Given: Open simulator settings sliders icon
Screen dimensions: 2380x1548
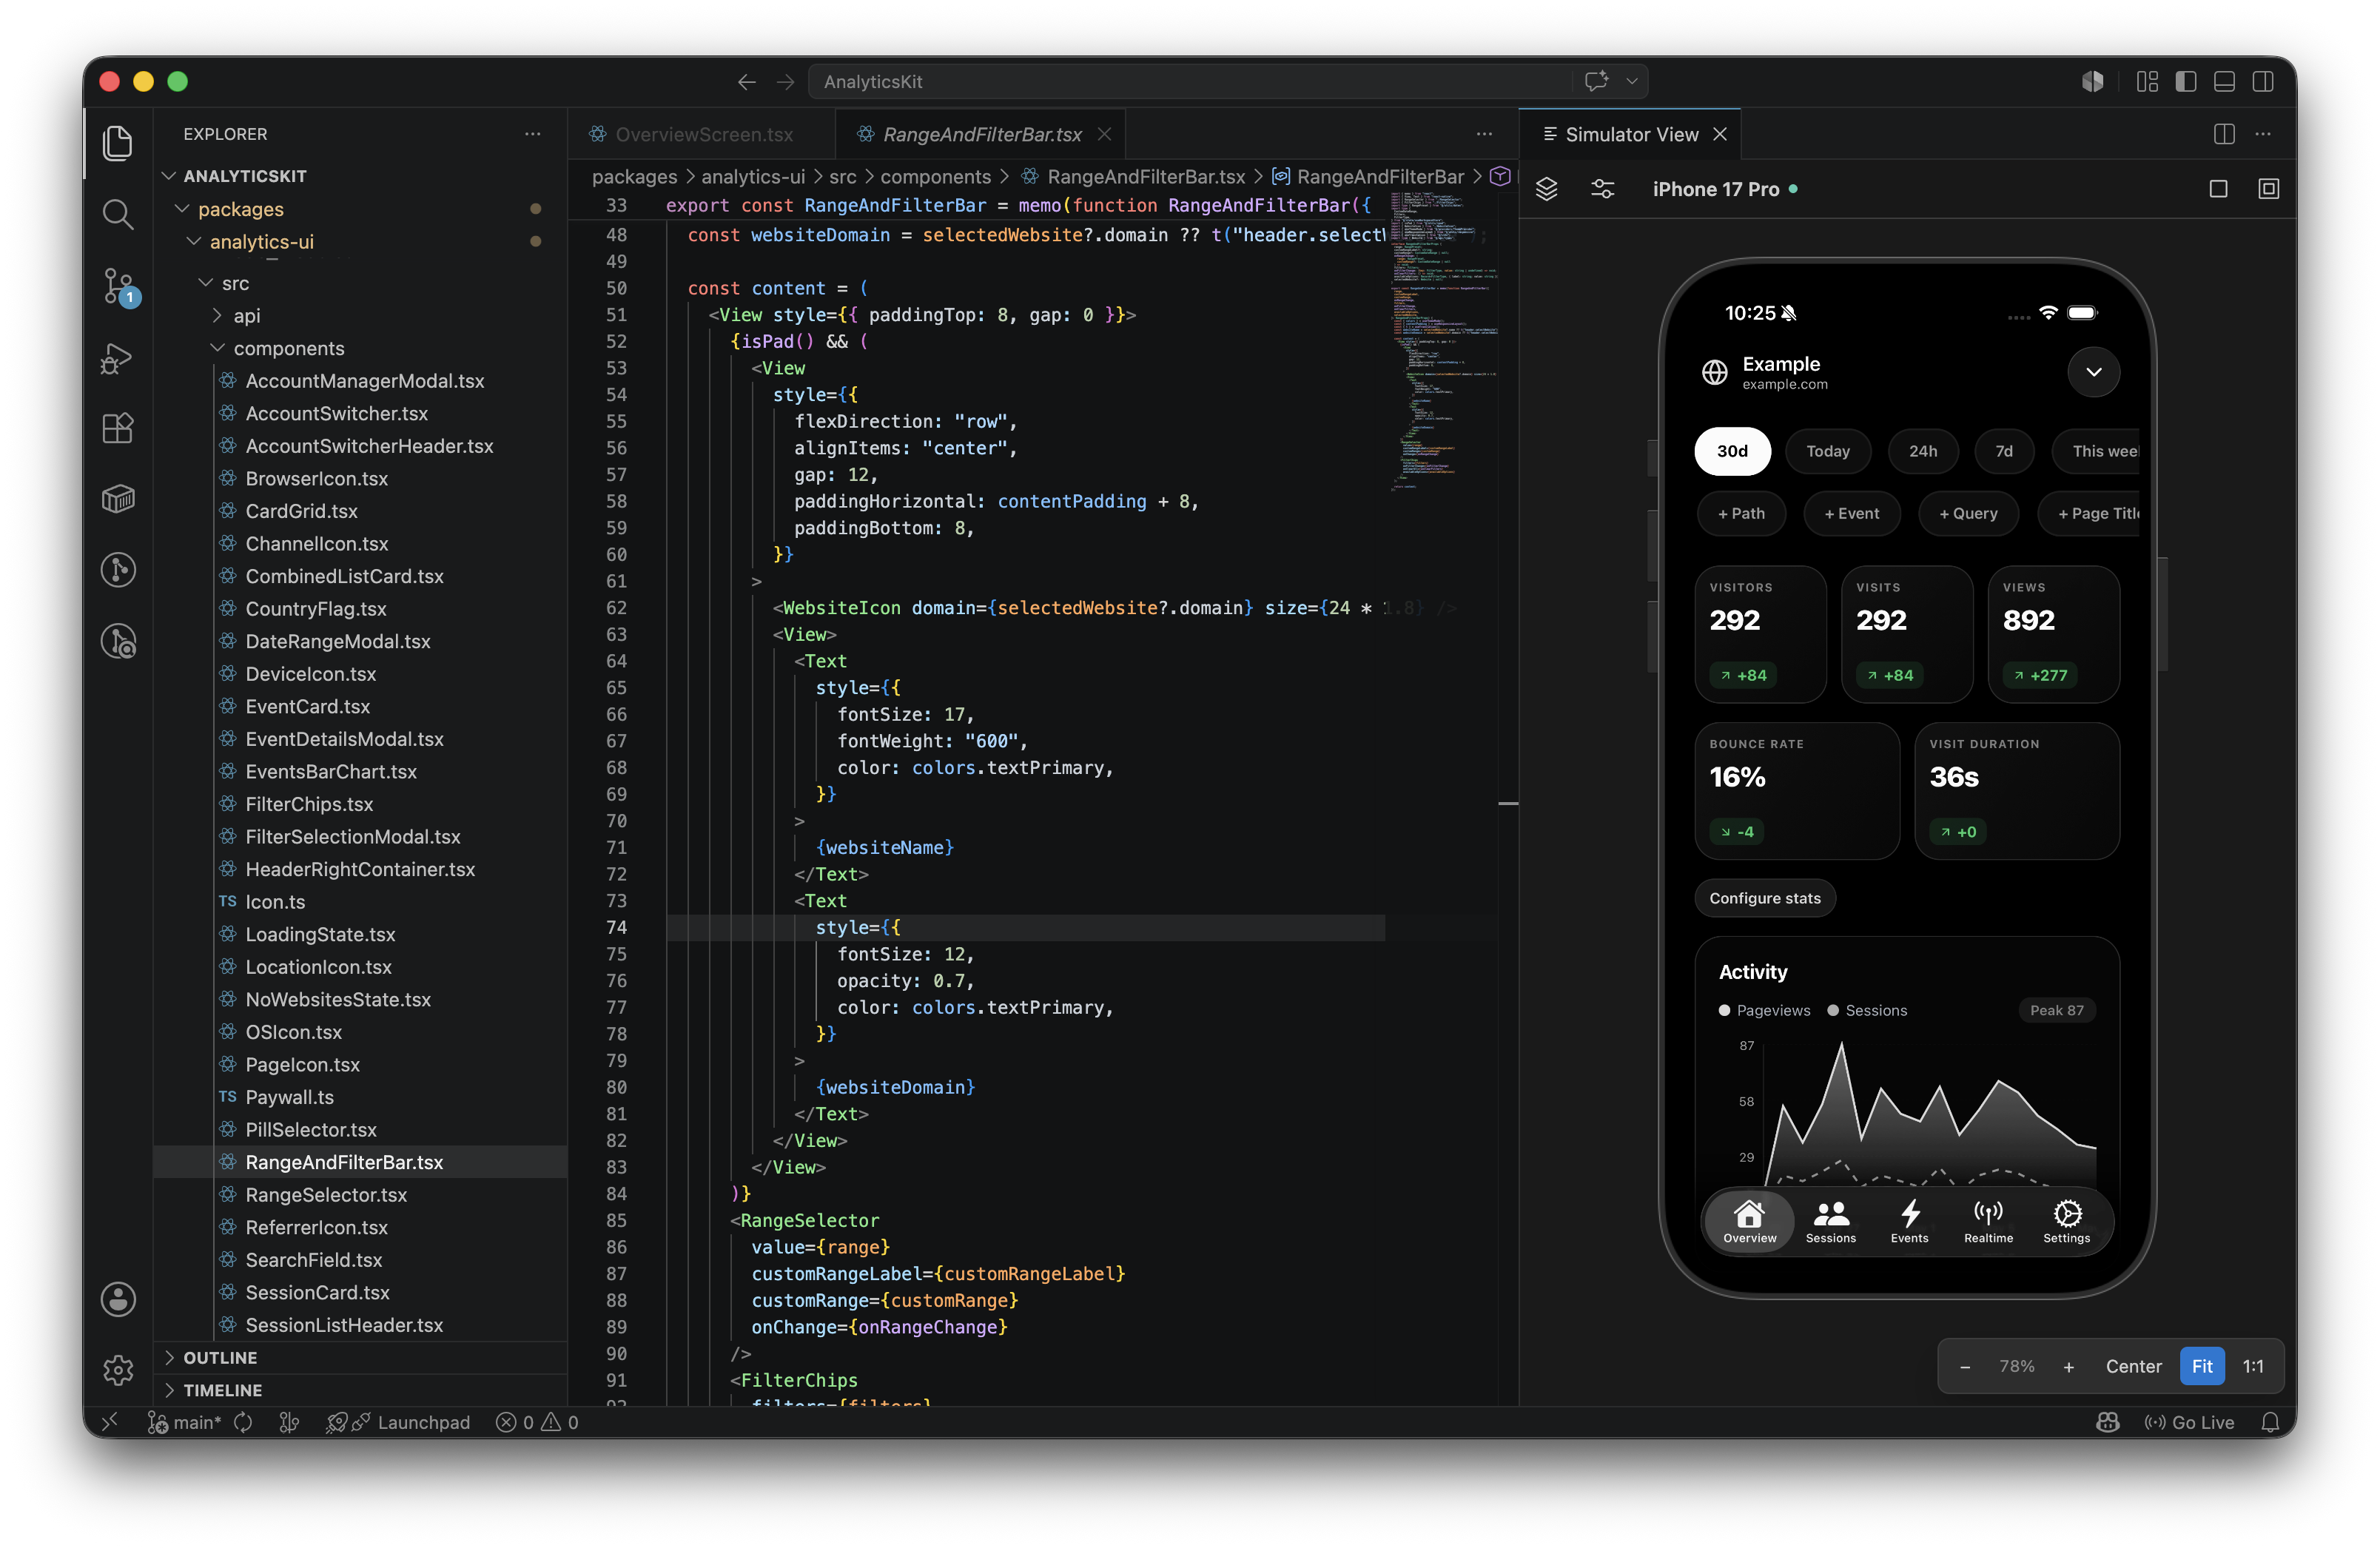Looking at the screenshot, I should (1602, 189).
